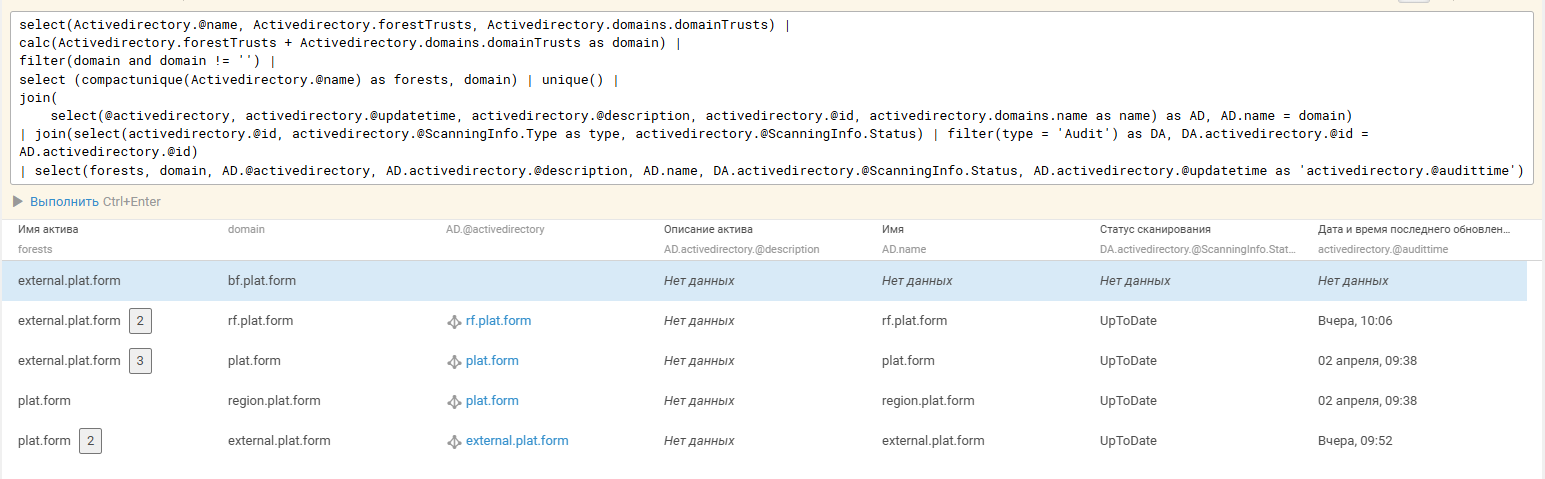Sort by Описание актива column header

click(x=708, y=229)
